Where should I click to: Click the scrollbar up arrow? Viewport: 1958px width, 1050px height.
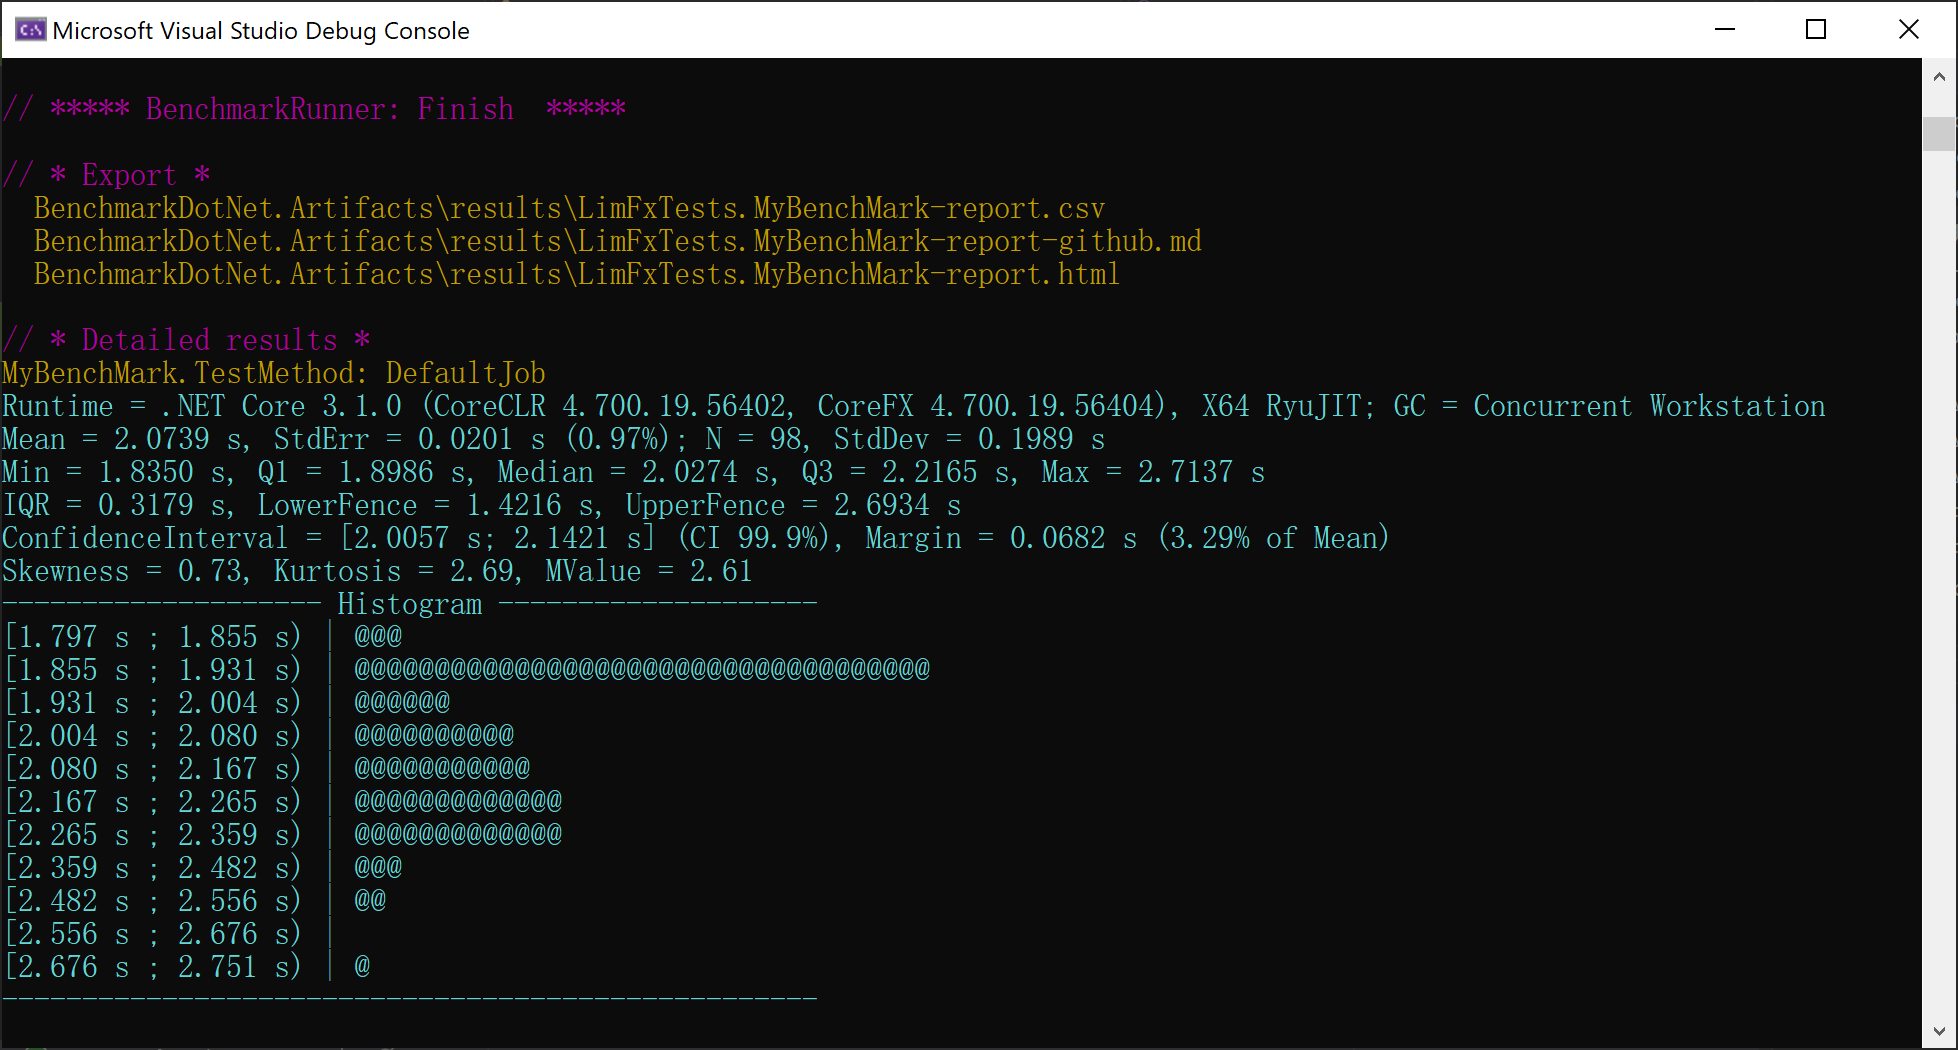pos(1939,76)
